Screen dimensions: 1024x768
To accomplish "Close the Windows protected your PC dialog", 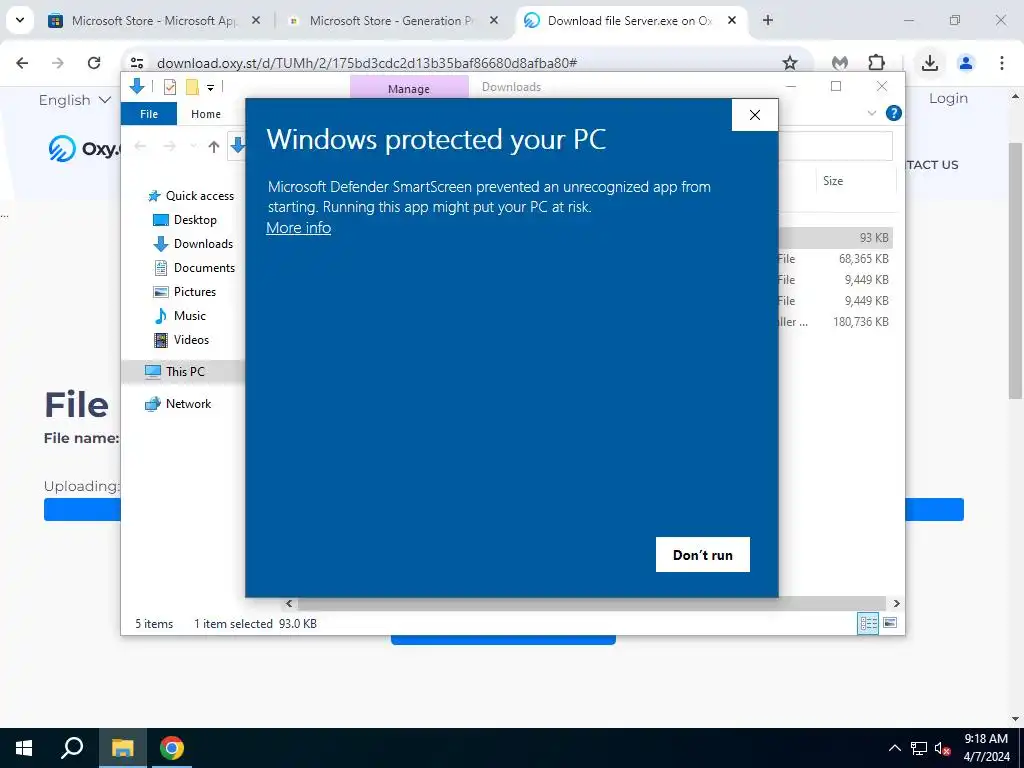I will pos(755,115).
